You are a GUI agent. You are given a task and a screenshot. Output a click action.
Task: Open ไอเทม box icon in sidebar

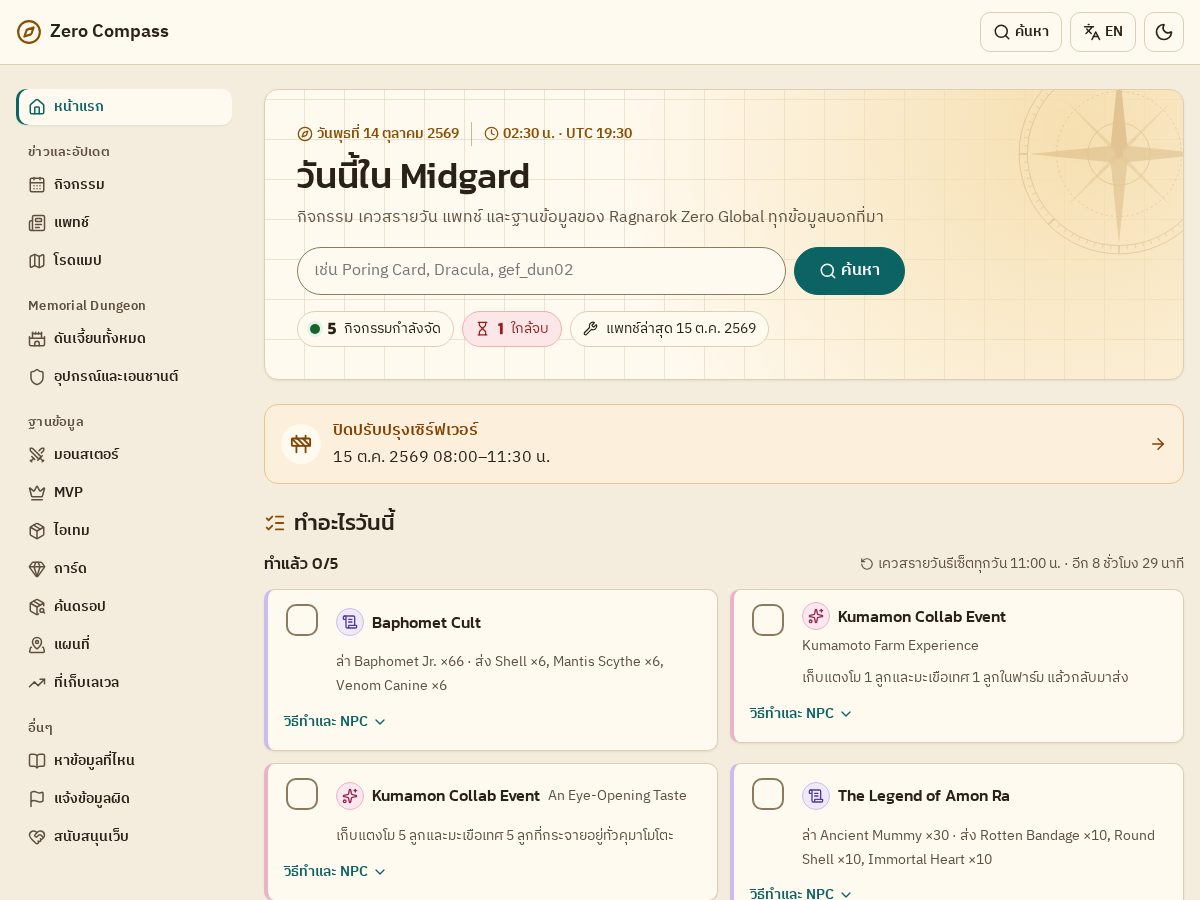click(37, 530)
